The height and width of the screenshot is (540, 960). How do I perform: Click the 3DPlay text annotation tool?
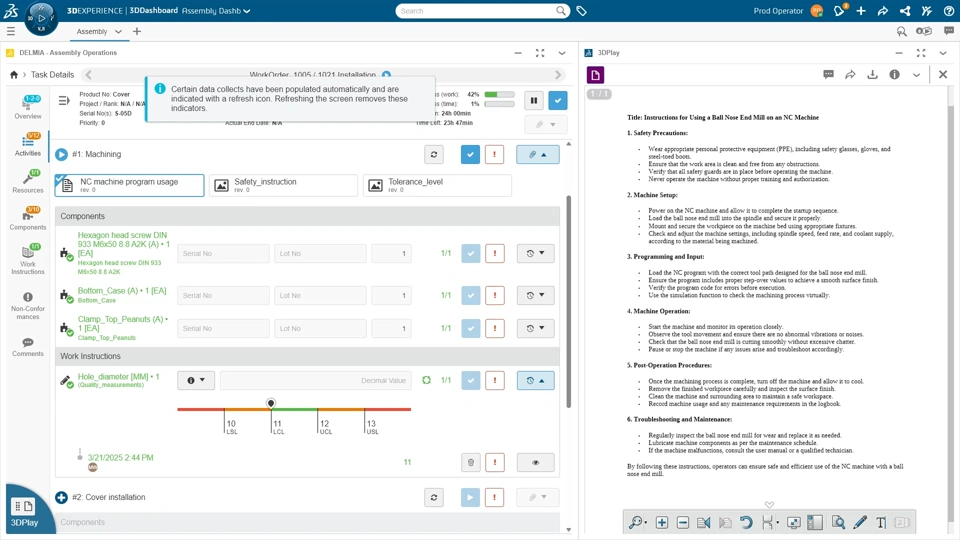[x=881, y=522]
